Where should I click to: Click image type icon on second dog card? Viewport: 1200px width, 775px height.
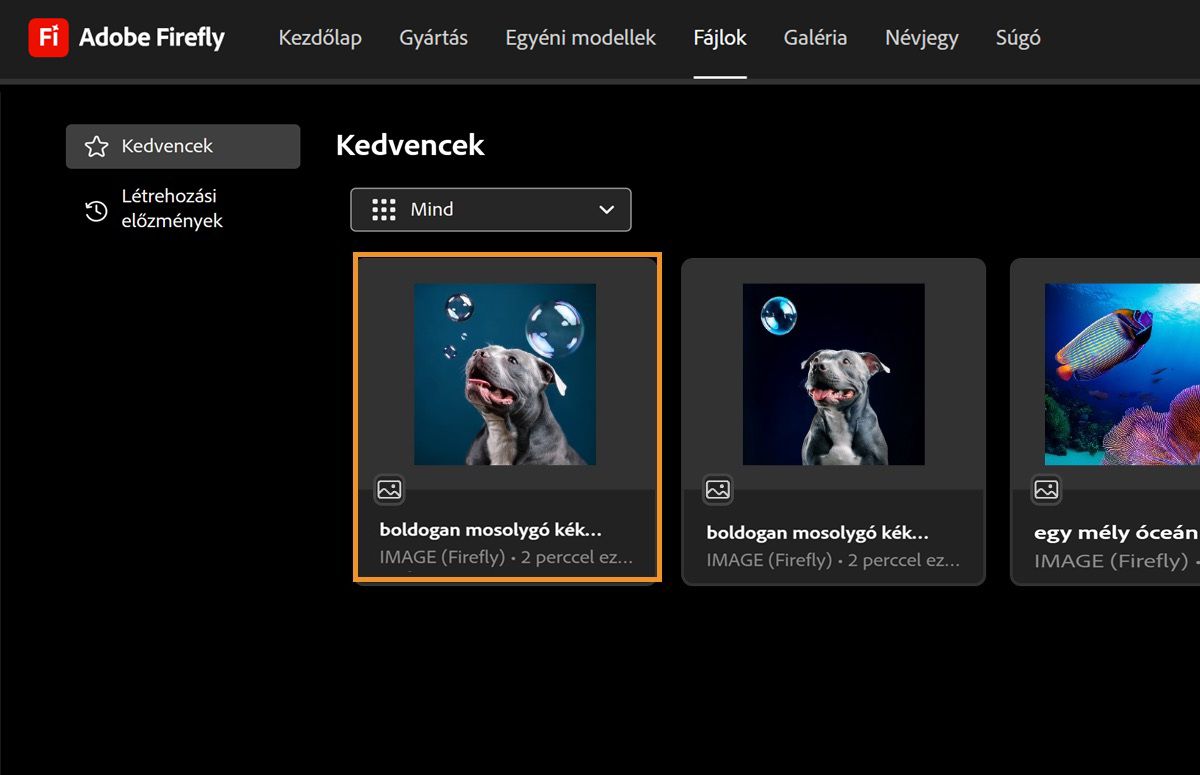pos(717,489)
